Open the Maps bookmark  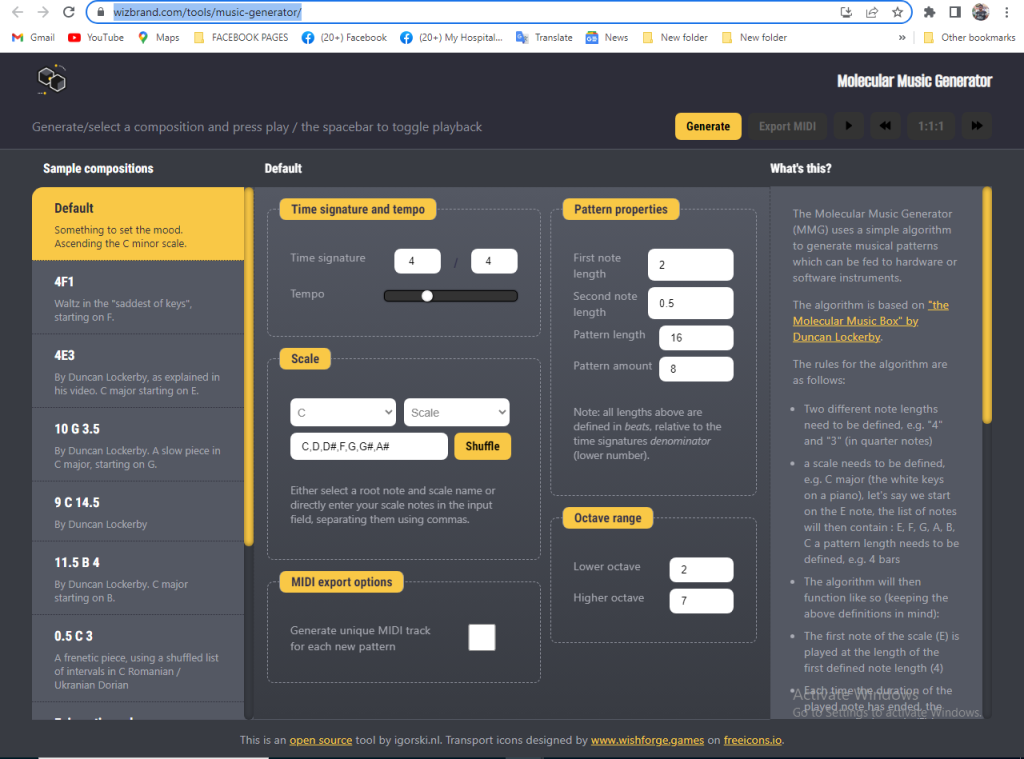(159, 38)
